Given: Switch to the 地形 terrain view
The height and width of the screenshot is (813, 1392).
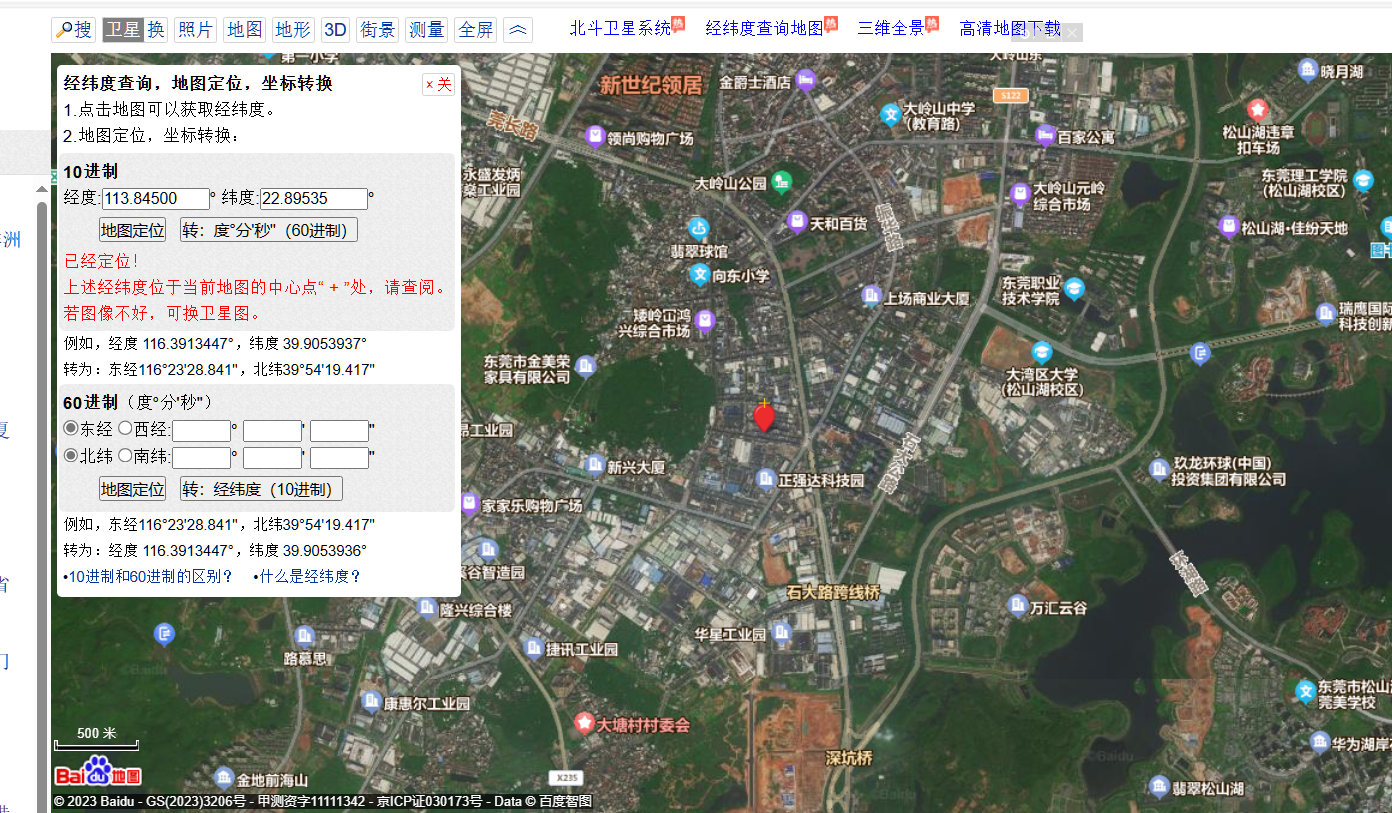Looking at the screenshot, I should point(293,30).
